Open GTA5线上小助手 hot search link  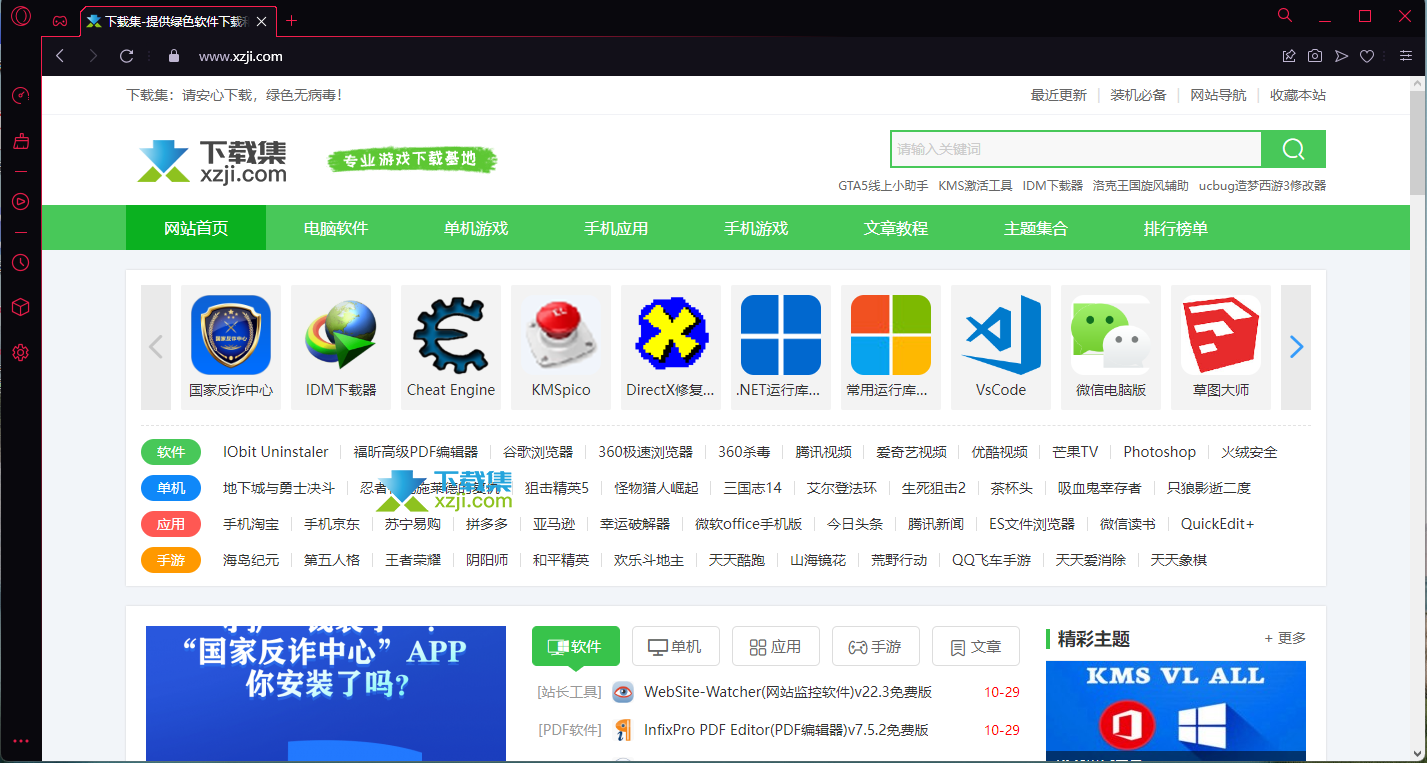tap(883, 185)
